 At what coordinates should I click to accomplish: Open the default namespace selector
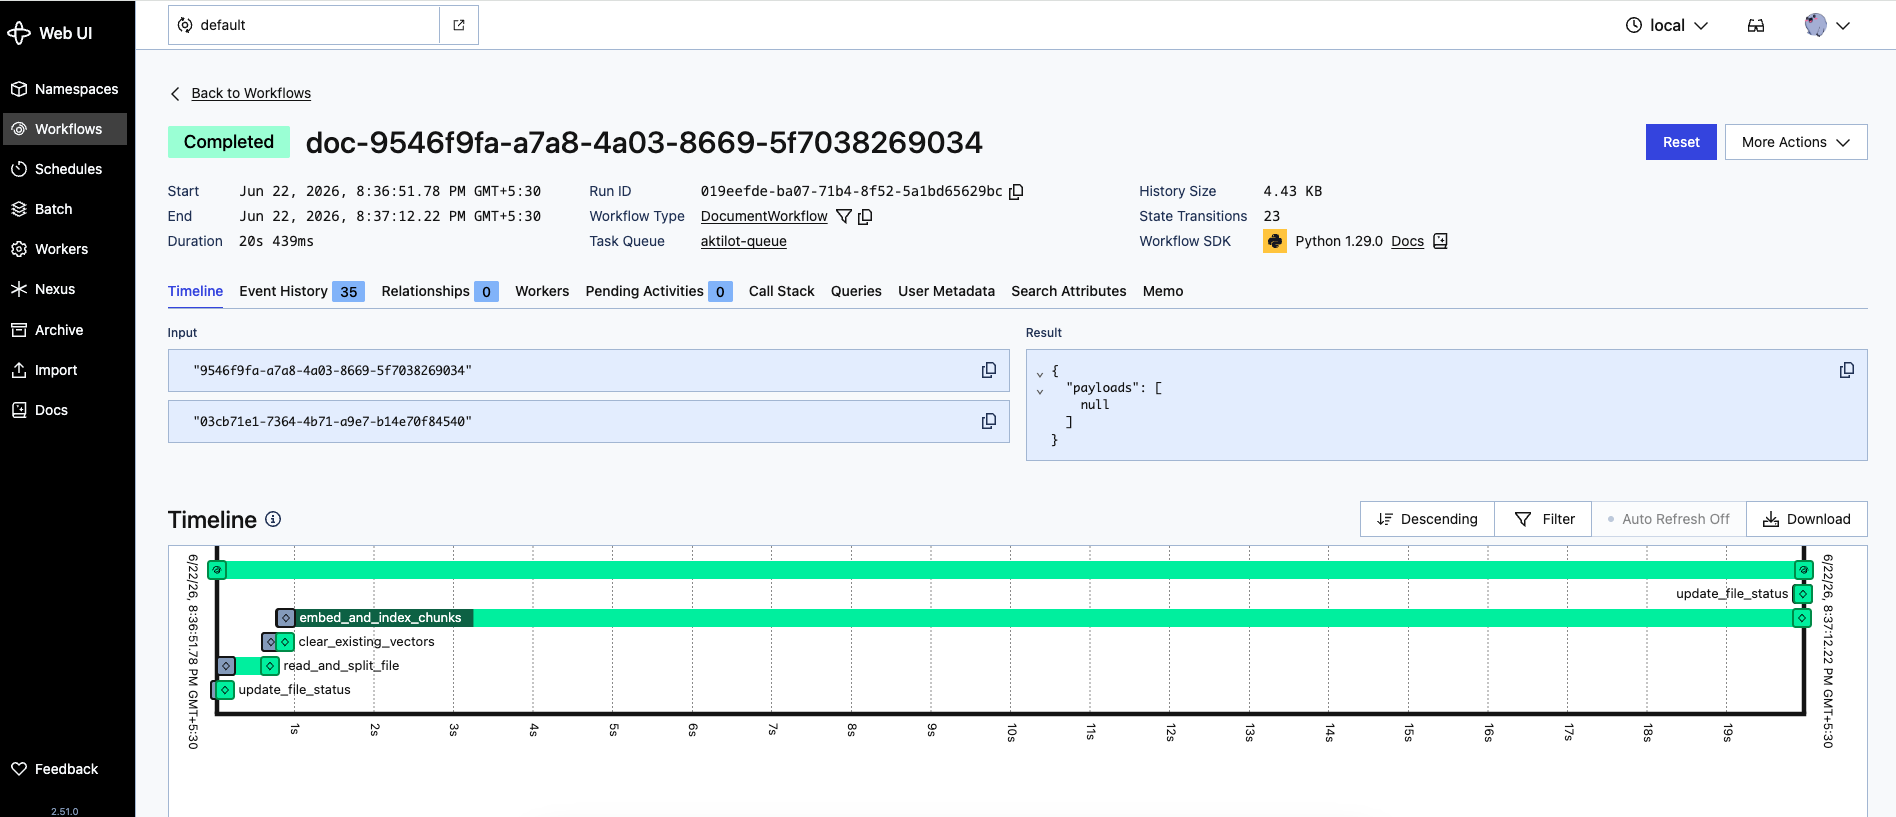pyautogui.click(x=304, y=25)
